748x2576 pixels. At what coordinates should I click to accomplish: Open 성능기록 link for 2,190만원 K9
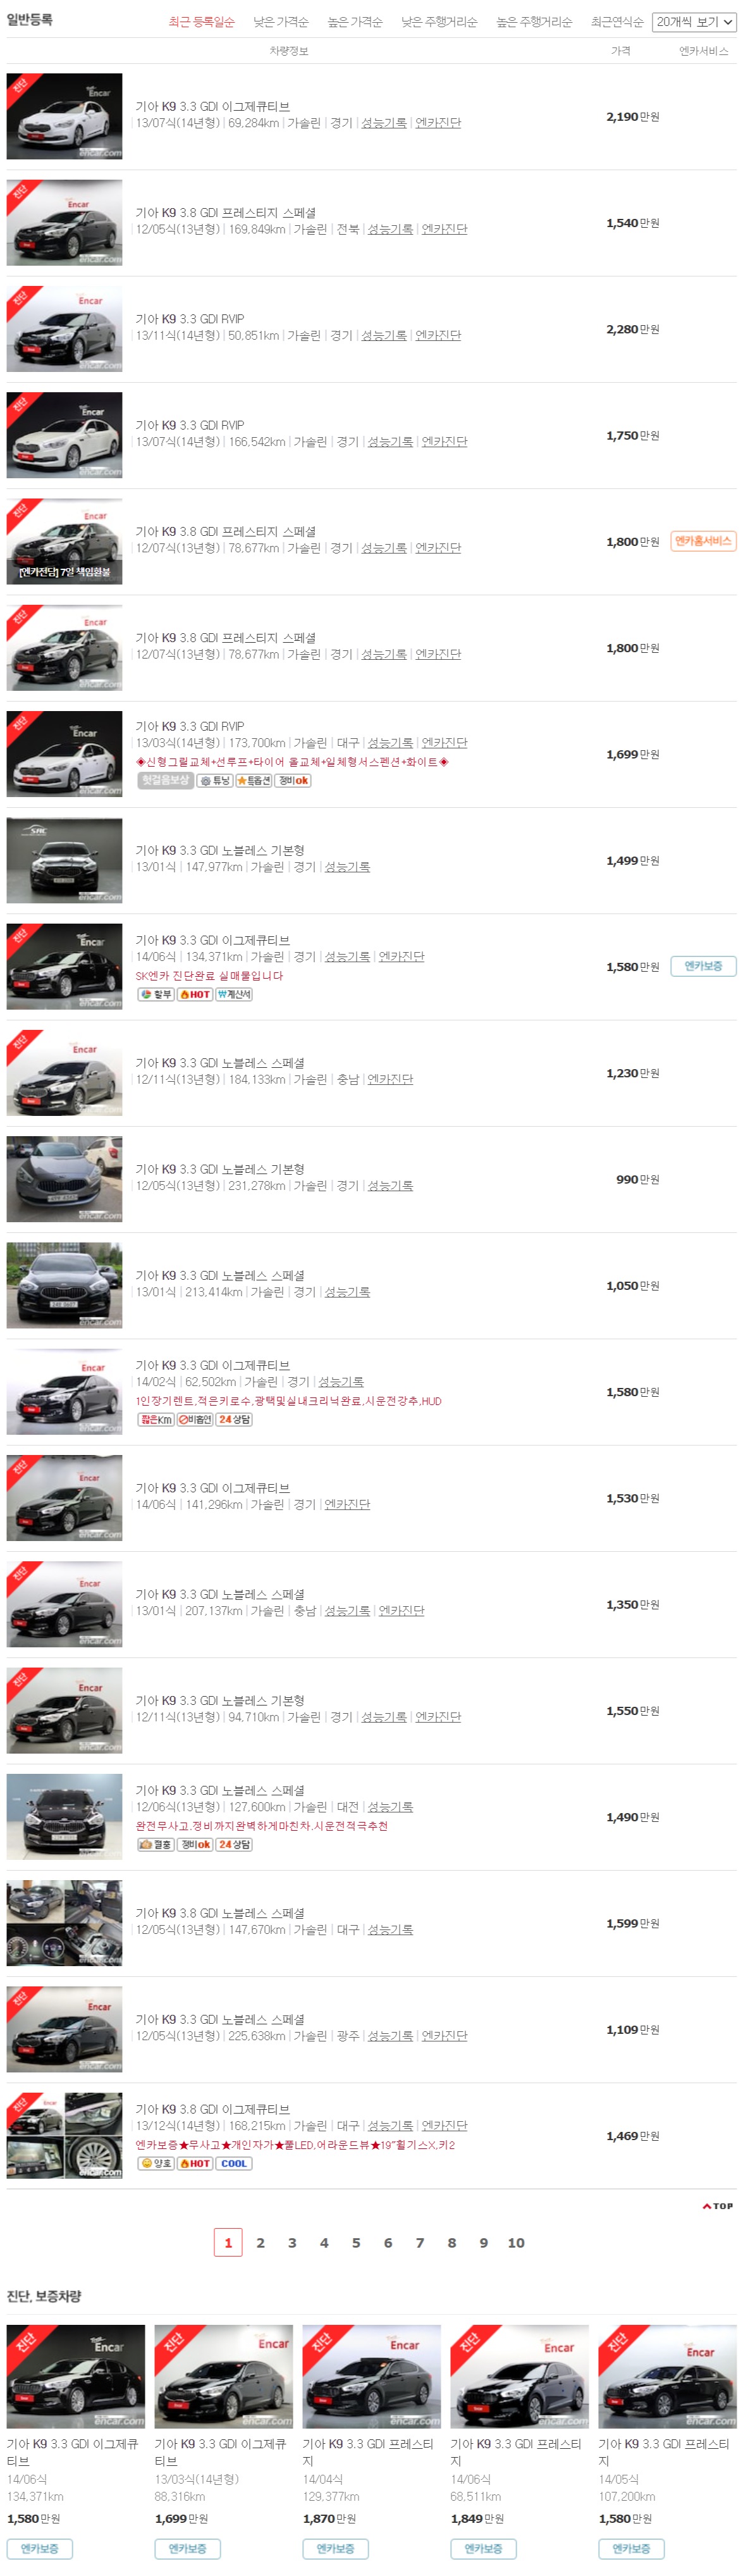[384, 123]
